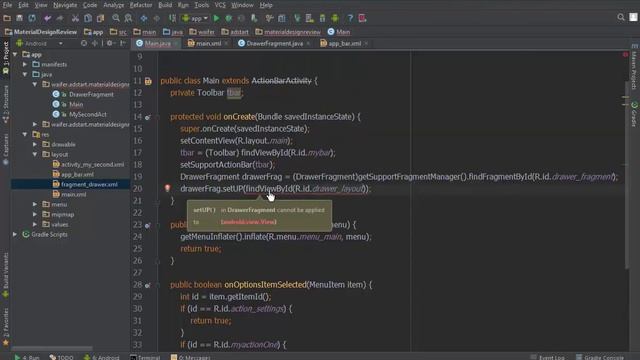The width and height of the screenshot is (640, 360).
Task: Click the Help question mark icon
Action: pos(350,18)
